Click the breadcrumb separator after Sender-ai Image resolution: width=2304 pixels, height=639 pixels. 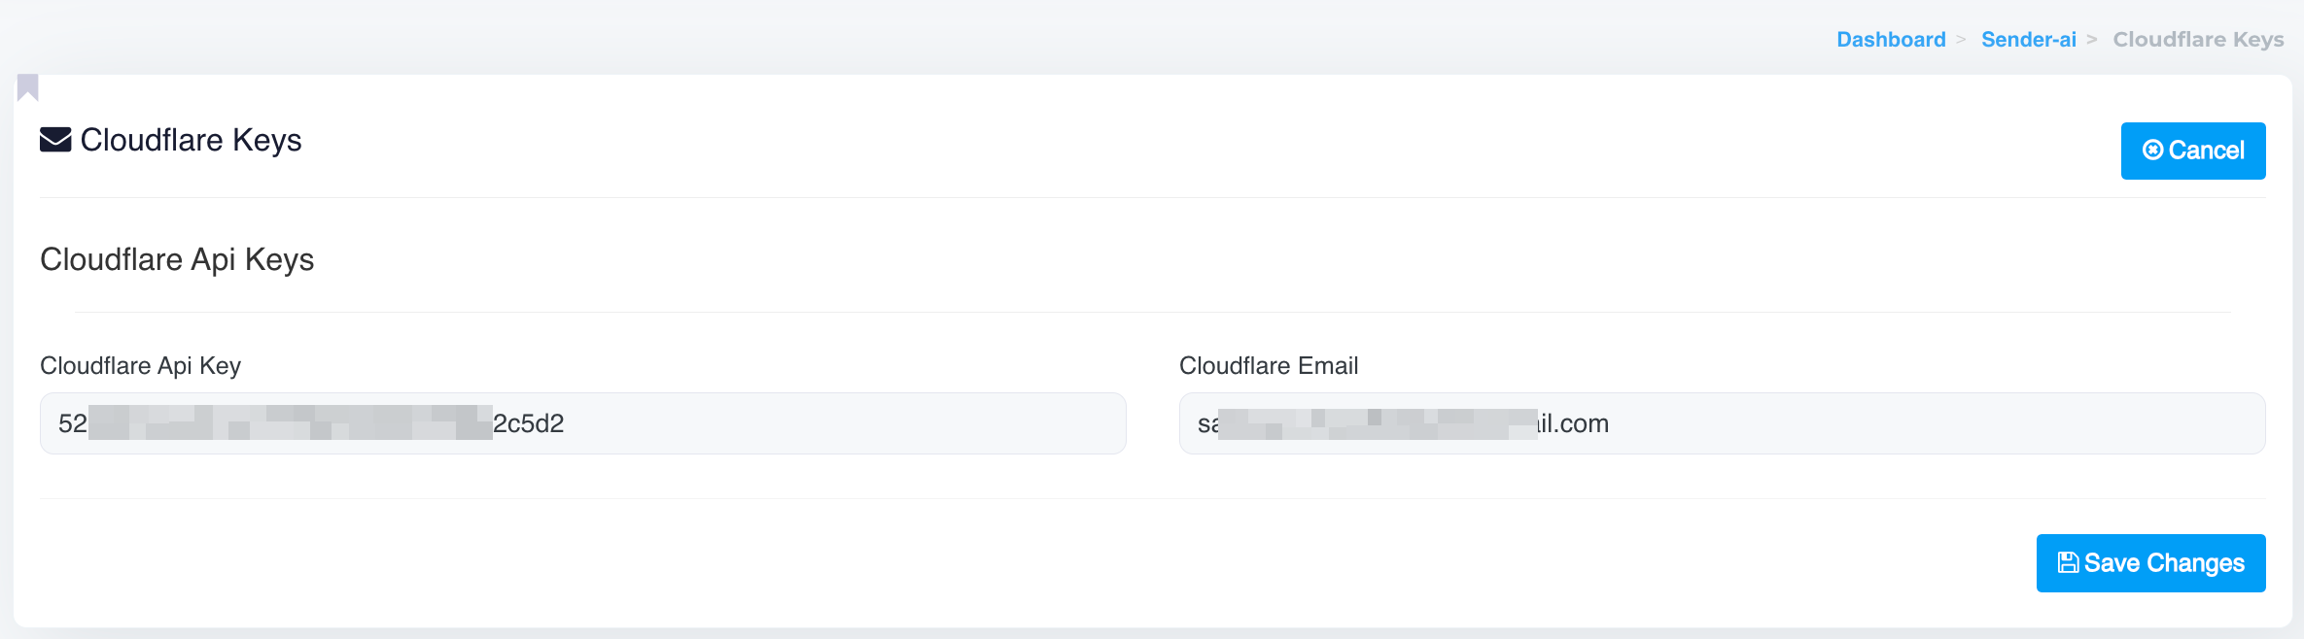(x=2092, y=40)
